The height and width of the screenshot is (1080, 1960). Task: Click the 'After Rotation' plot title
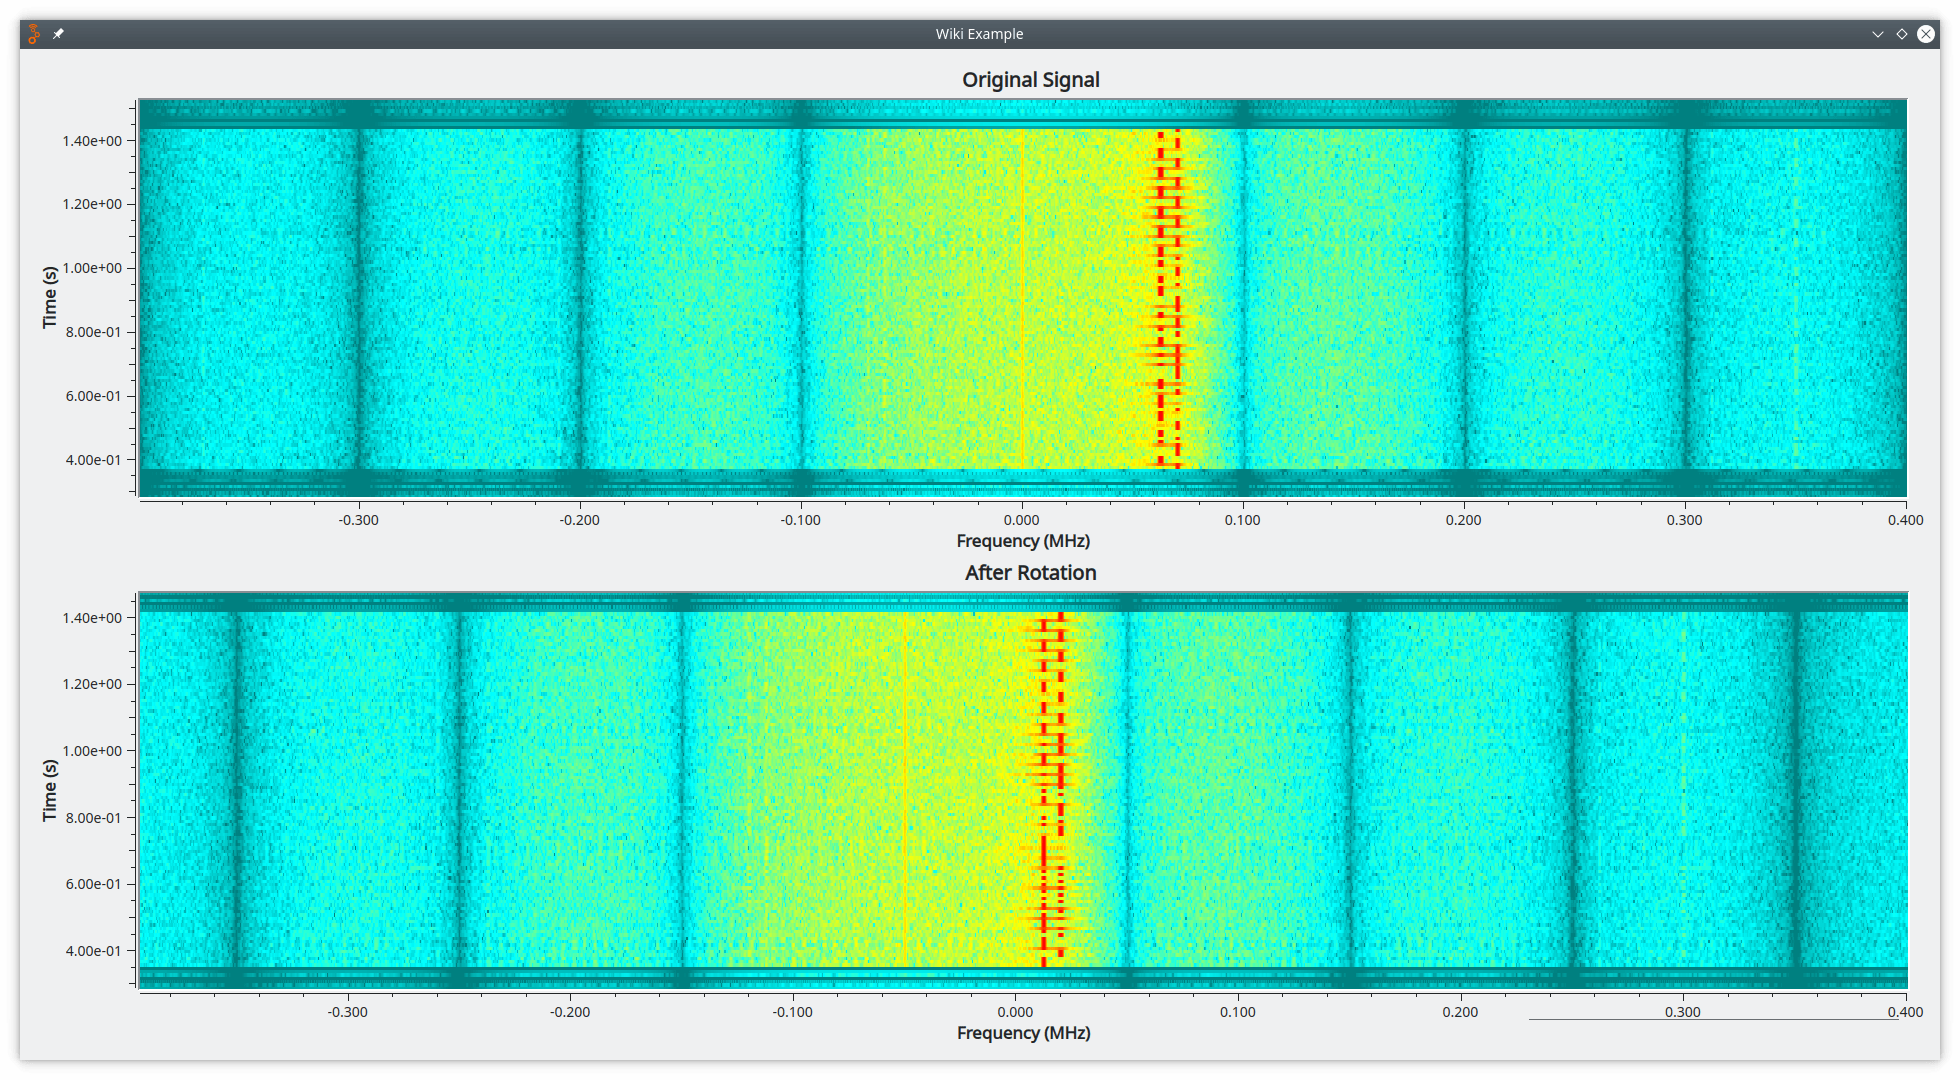(x=1030, y=573)
